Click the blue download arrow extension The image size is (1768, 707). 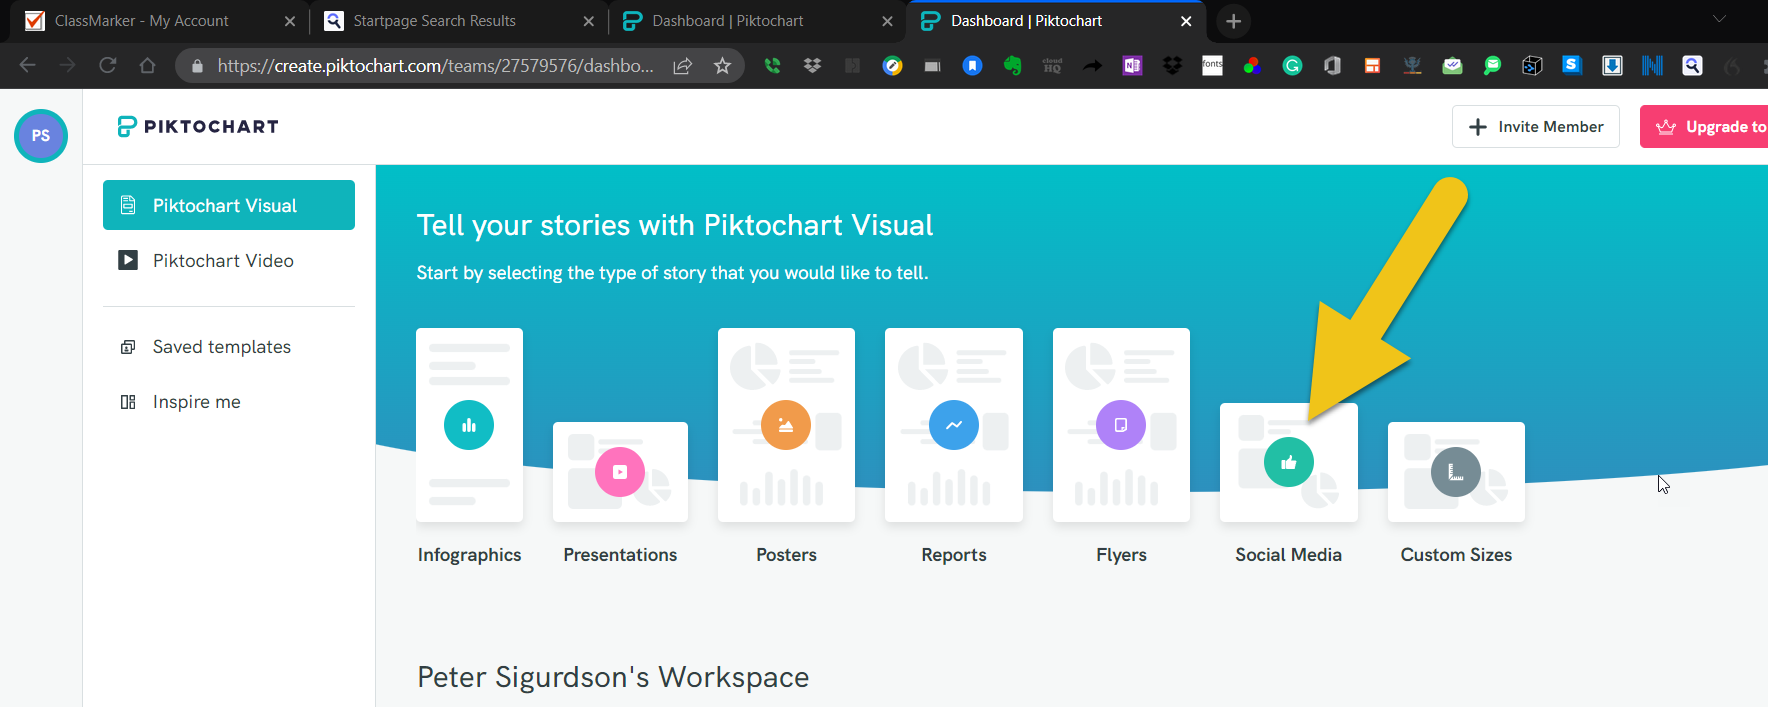click(1612, 66)
